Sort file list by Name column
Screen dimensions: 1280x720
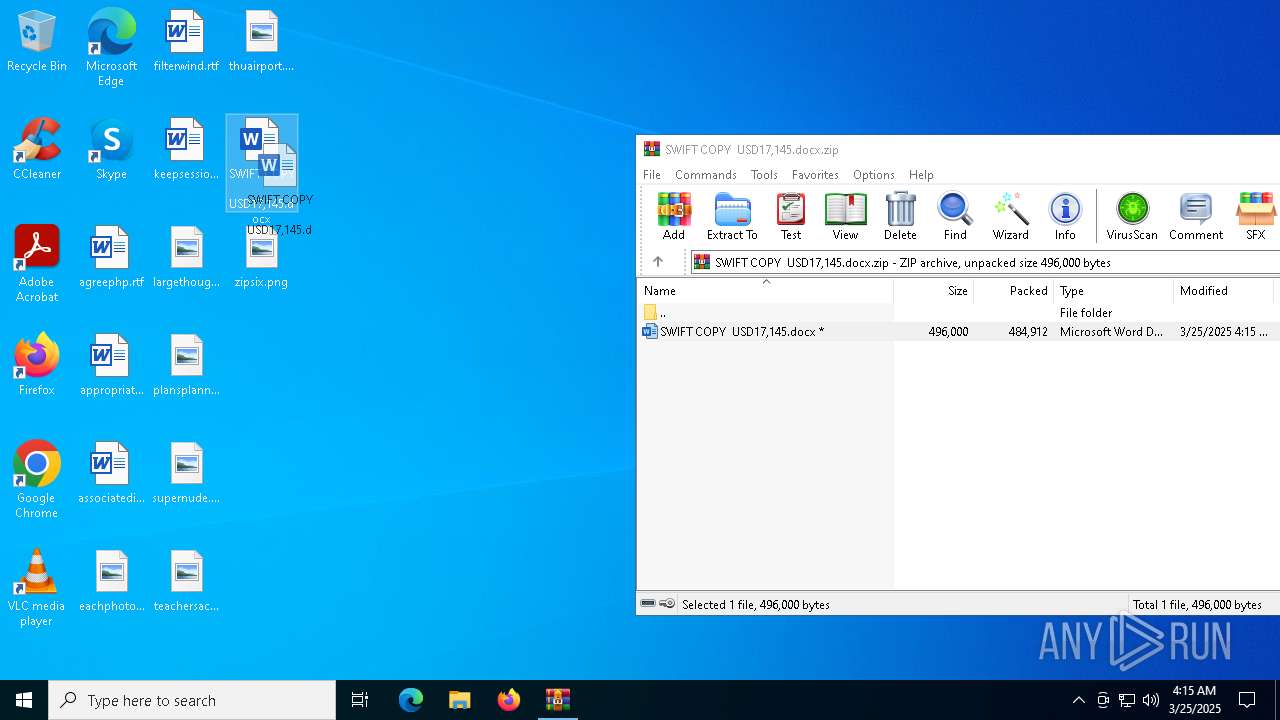[x=765, y=291]
